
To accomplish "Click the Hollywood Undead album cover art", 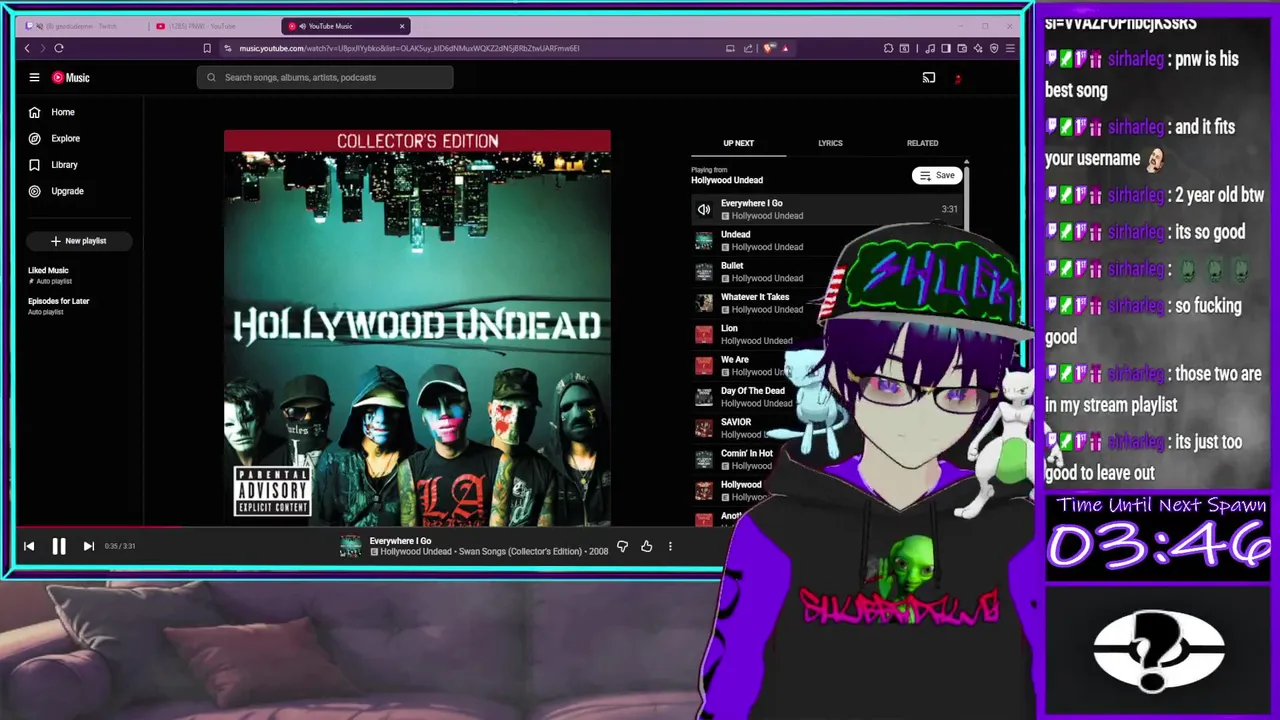I will point(417,328).
